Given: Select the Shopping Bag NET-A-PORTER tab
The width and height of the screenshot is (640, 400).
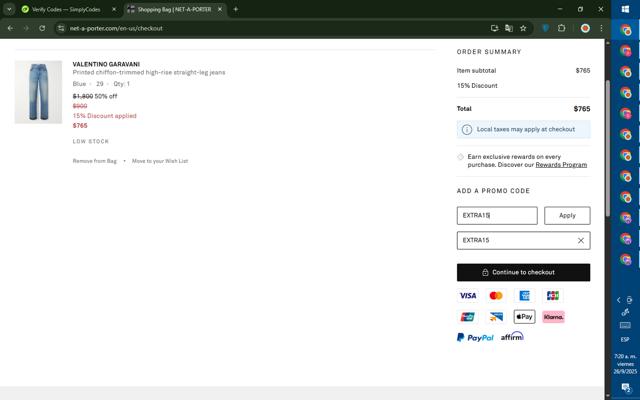Looking at the screenshot, I should [174, 9].
